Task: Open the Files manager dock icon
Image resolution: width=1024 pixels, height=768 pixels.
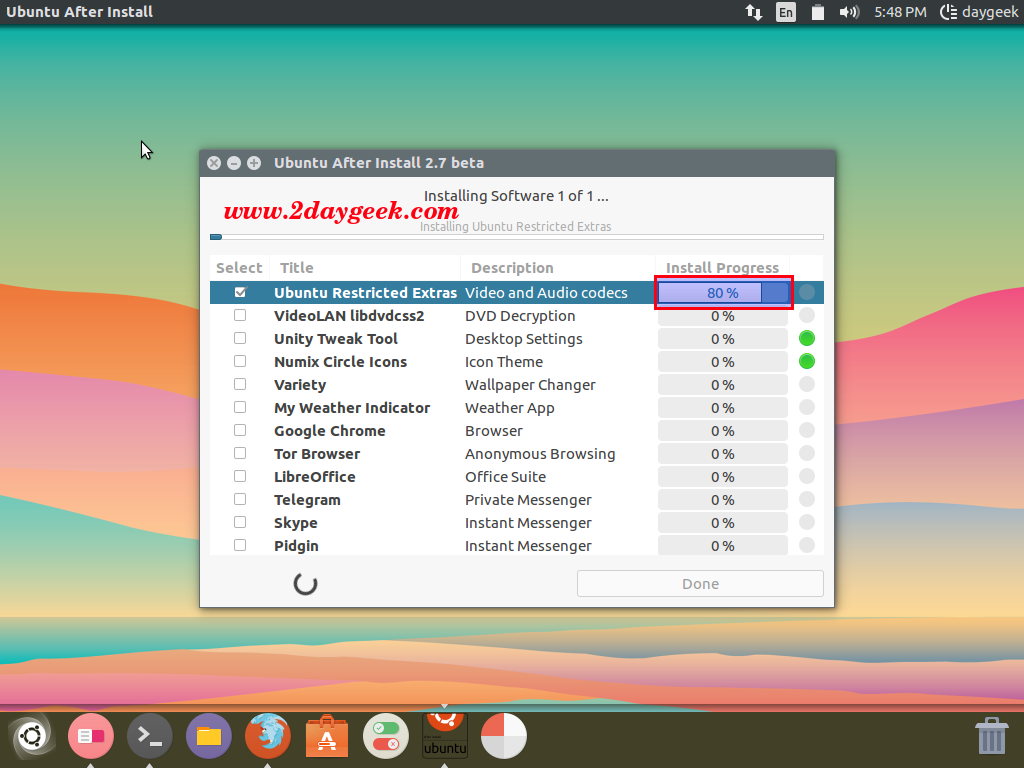Action: point(209,736)
